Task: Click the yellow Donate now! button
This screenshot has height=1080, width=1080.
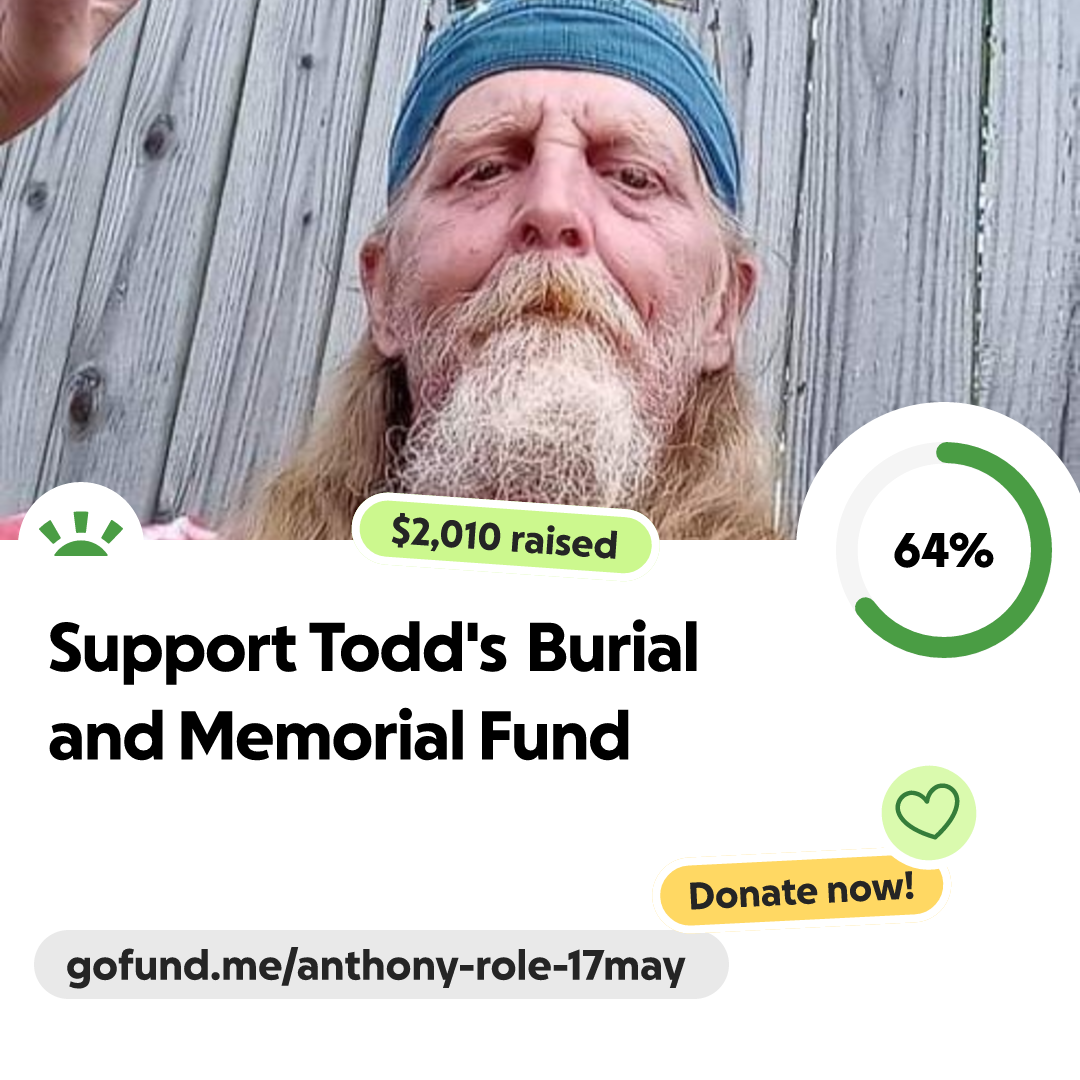Action: pyautogui.click(x=801, y=891)
